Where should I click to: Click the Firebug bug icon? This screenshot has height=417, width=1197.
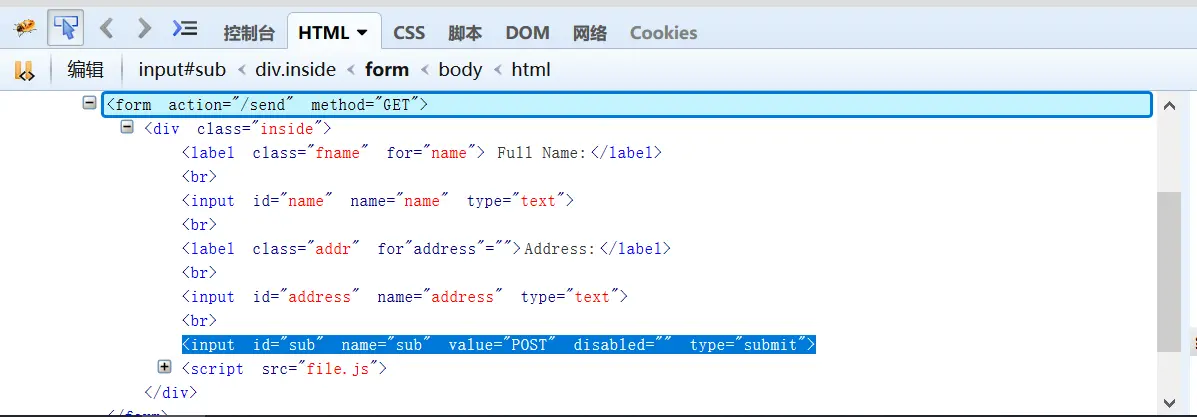tap(25, 28)
